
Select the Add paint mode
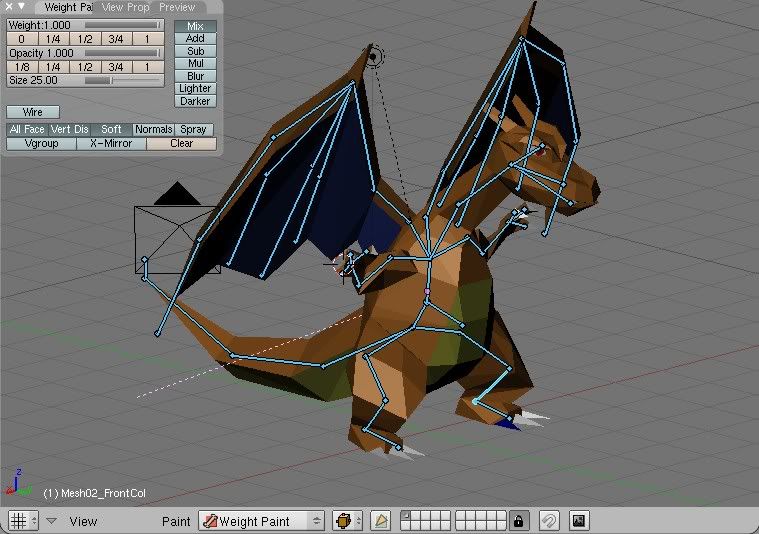[195, 38]
